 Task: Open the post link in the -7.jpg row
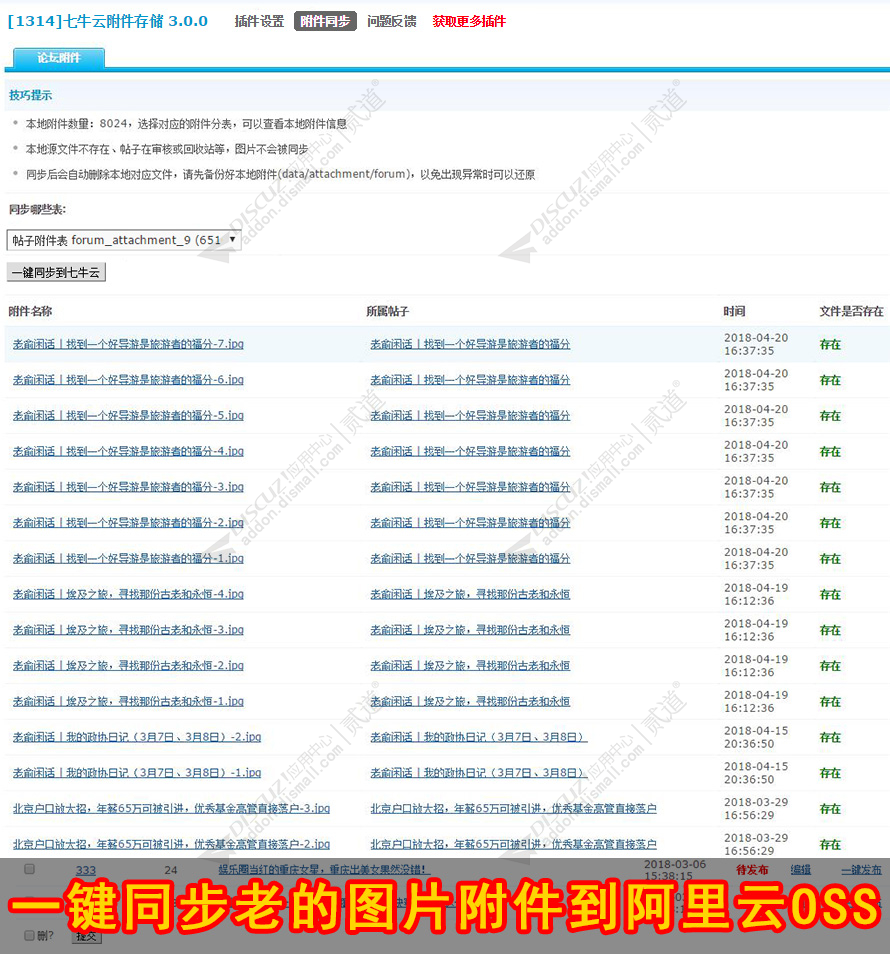pyautogui.click(x=470, y=344)
